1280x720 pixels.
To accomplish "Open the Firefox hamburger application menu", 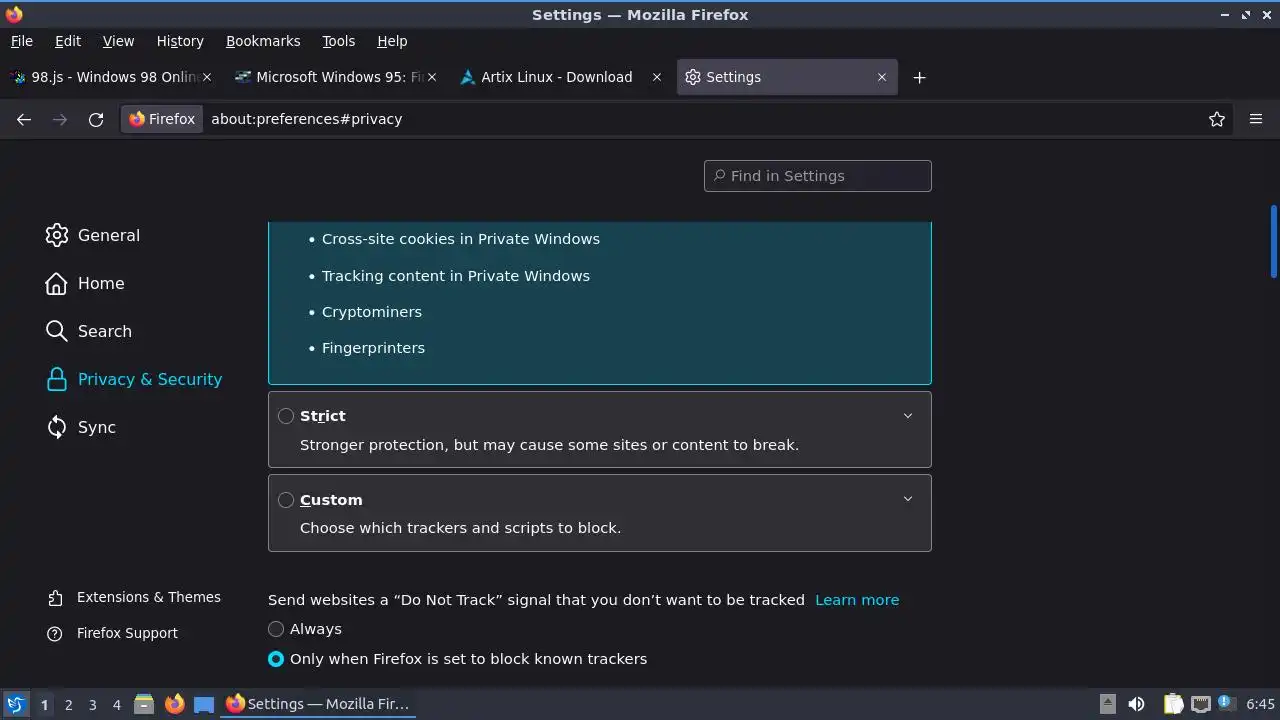I will click(x=1256, y=119).
